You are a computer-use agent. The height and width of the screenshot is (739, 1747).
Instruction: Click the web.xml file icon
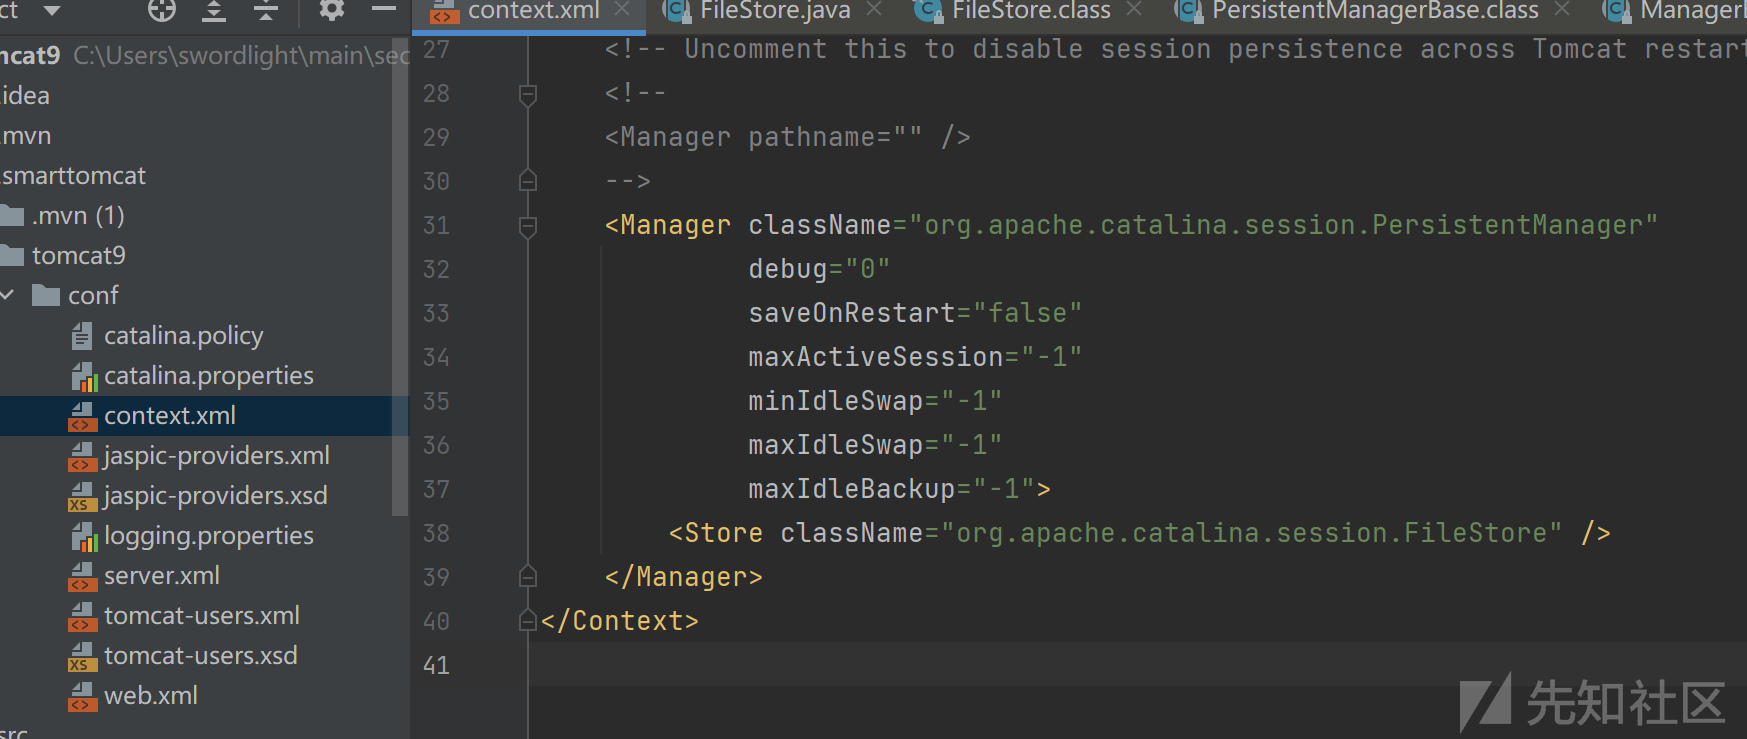[82, 696]
